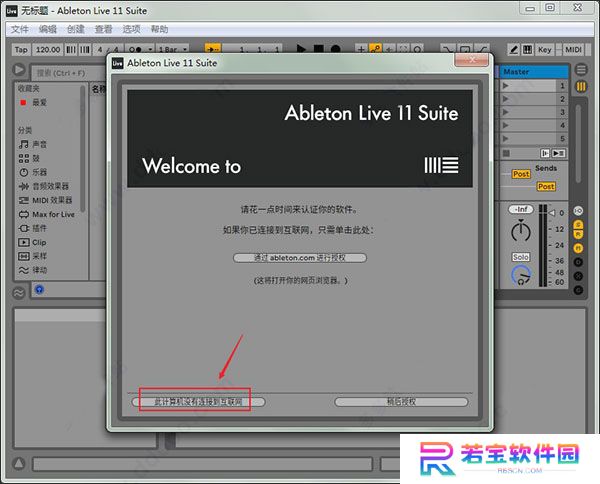Select 最爱 in the collections list
Viewport: 600px width, 484px height.
(x=39, y=103)
